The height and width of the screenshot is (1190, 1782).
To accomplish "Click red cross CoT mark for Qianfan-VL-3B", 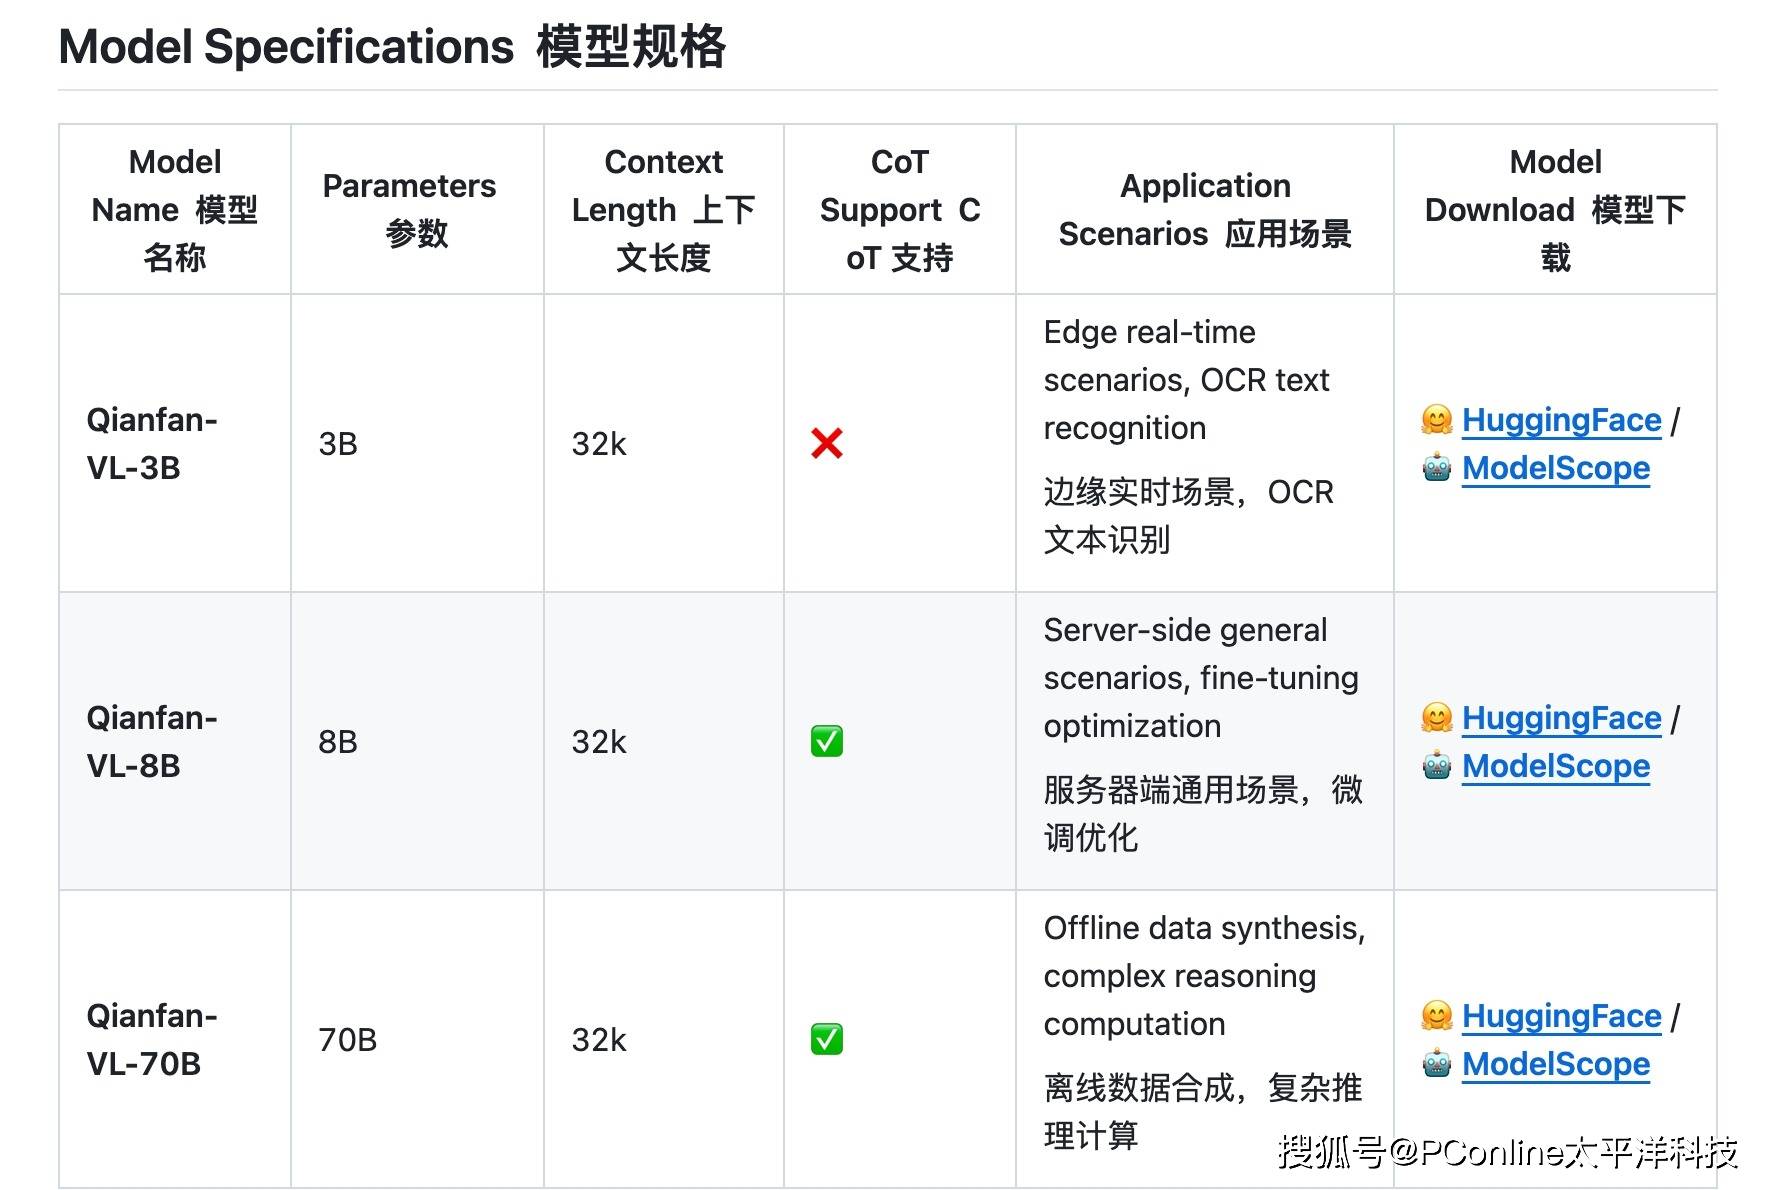I will click(x=826, y=443).
